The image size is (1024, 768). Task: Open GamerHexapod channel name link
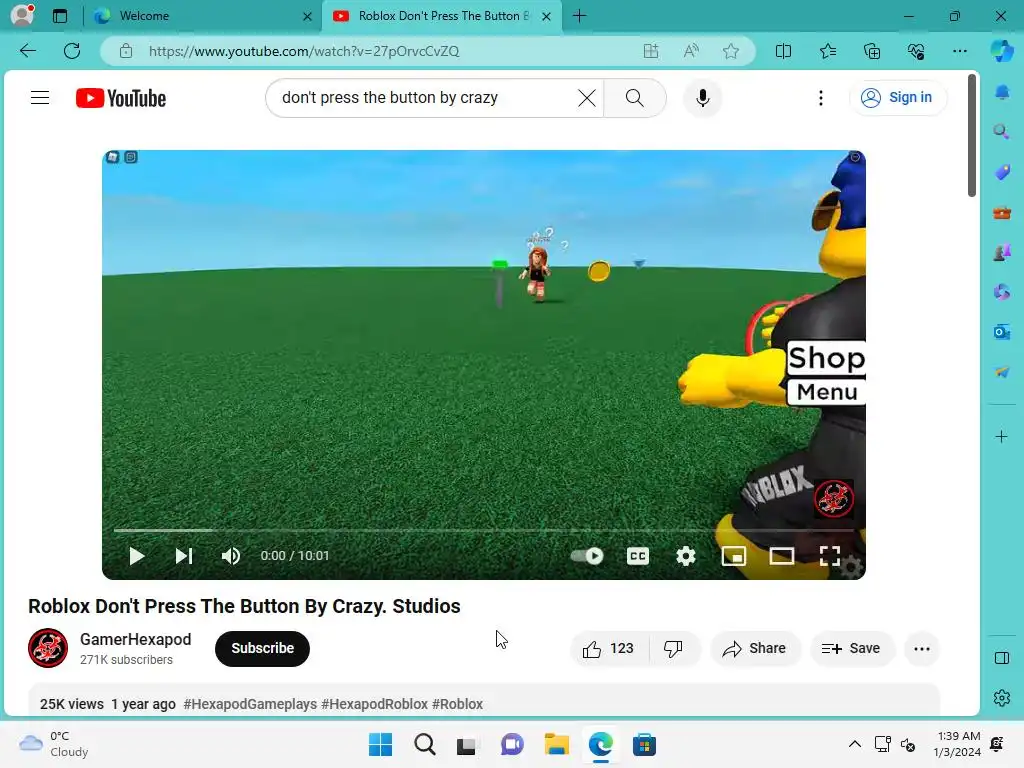tap(136, 639)
